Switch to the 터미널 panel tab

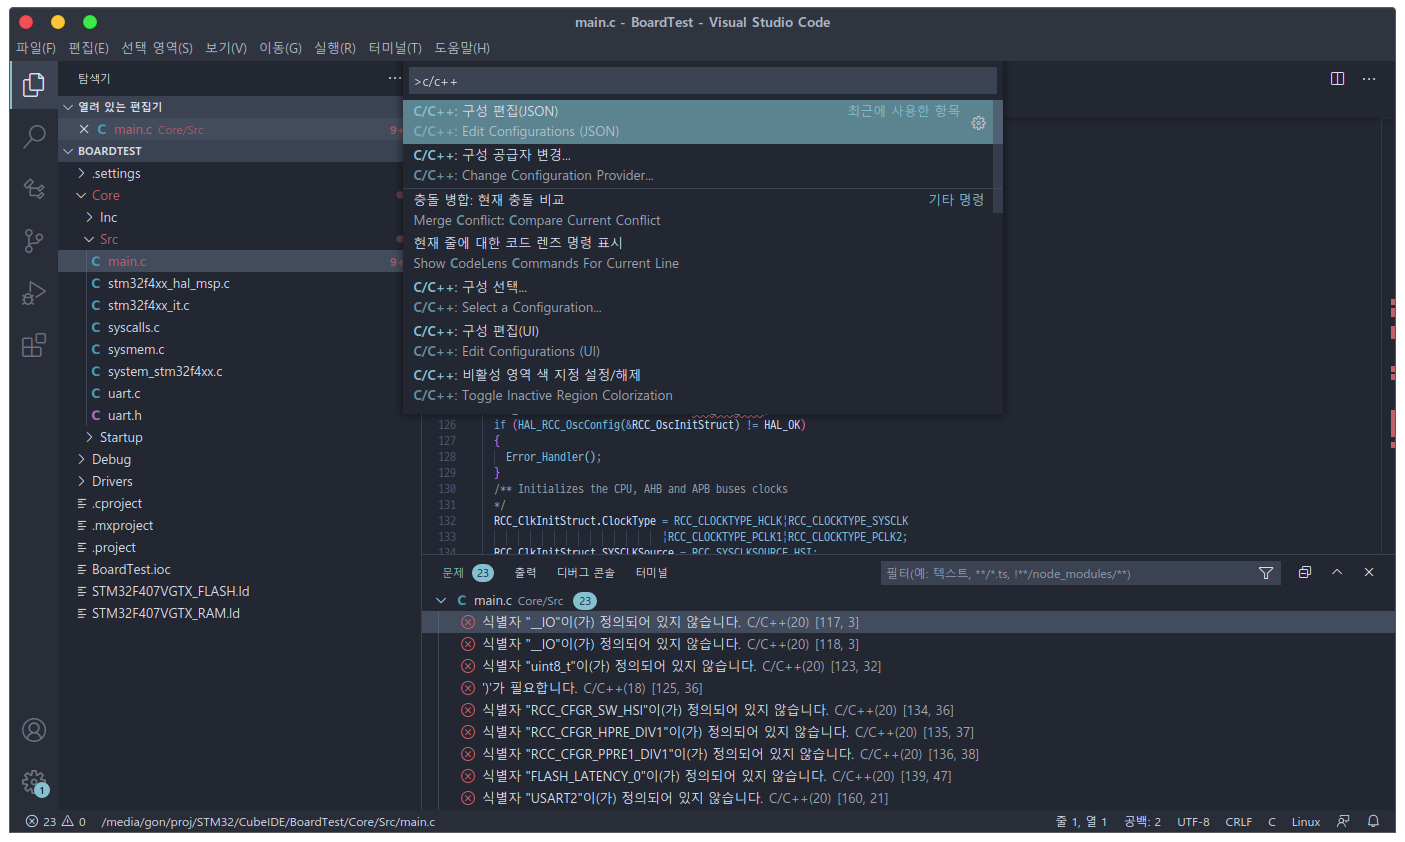coord(651,573)
